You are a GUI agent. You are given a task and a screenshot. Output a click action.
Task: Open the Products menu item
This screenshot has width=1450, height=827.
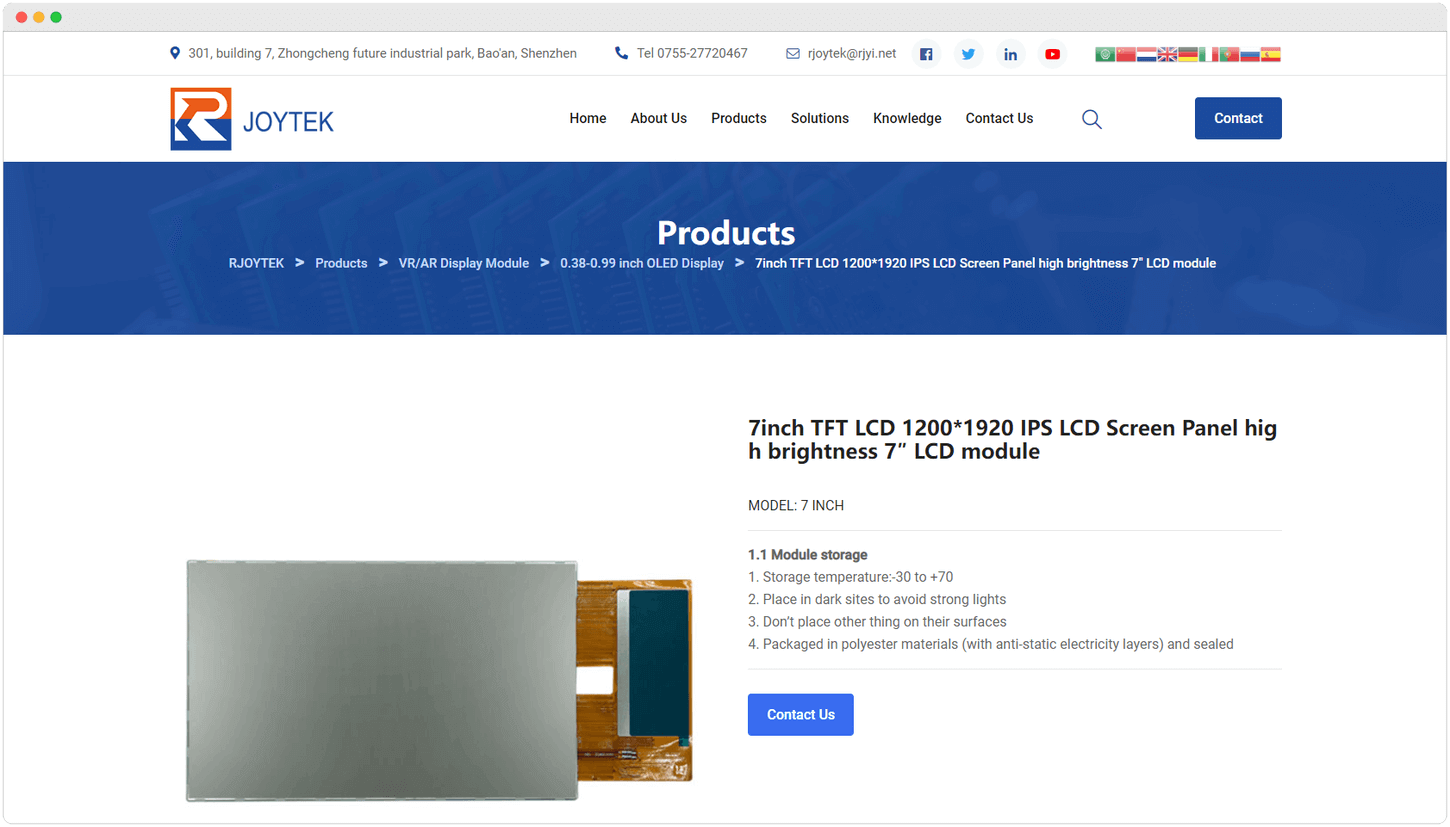click(x=739, y=118)
